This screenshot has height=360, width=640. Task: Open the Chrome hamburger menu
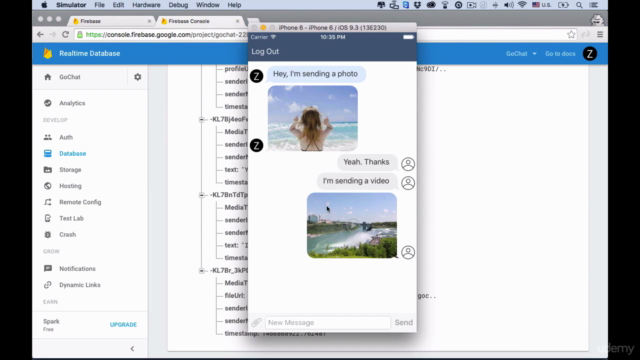pos(600,35)
